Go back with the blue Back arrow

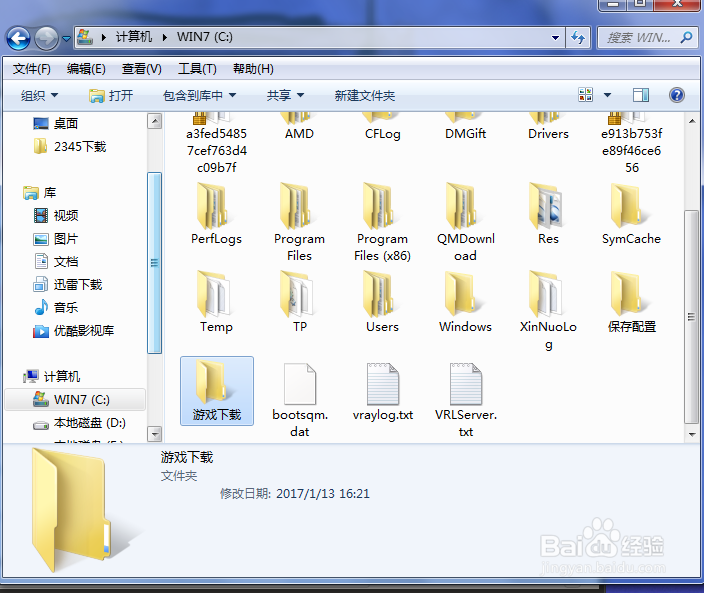click(x=18, y=38)
